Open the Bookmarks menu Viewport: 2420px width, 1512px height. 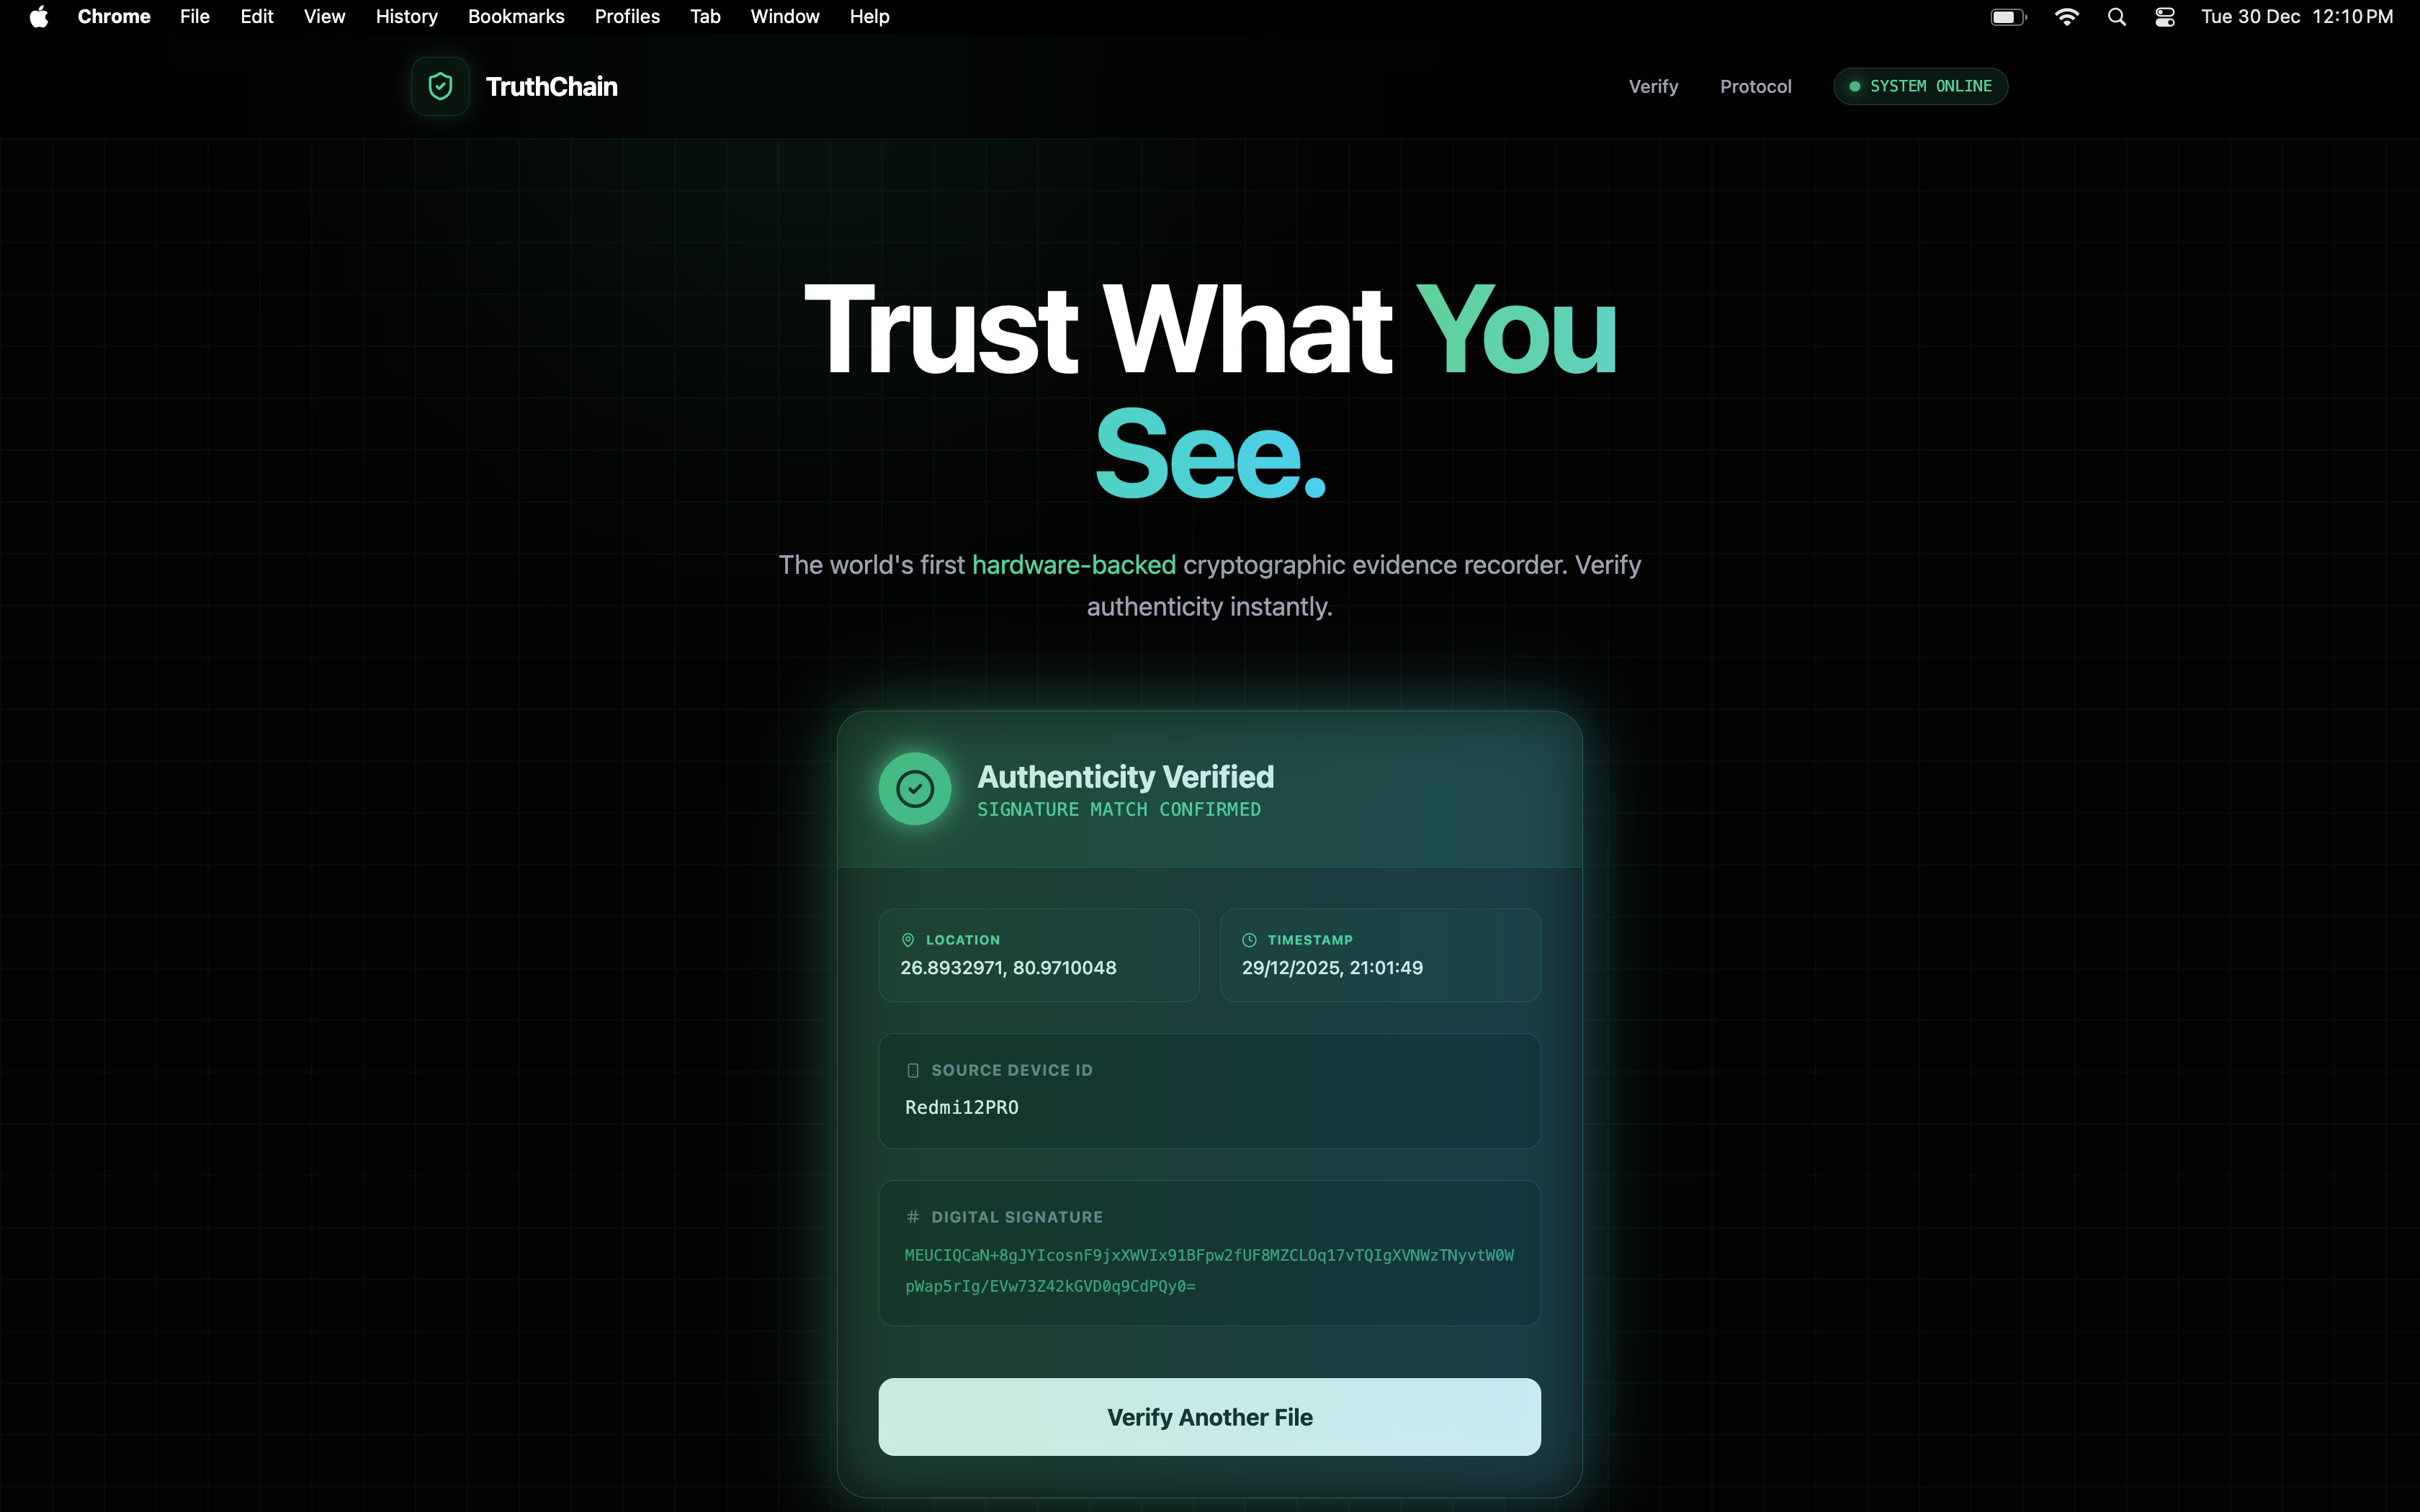tap(516, 17)
